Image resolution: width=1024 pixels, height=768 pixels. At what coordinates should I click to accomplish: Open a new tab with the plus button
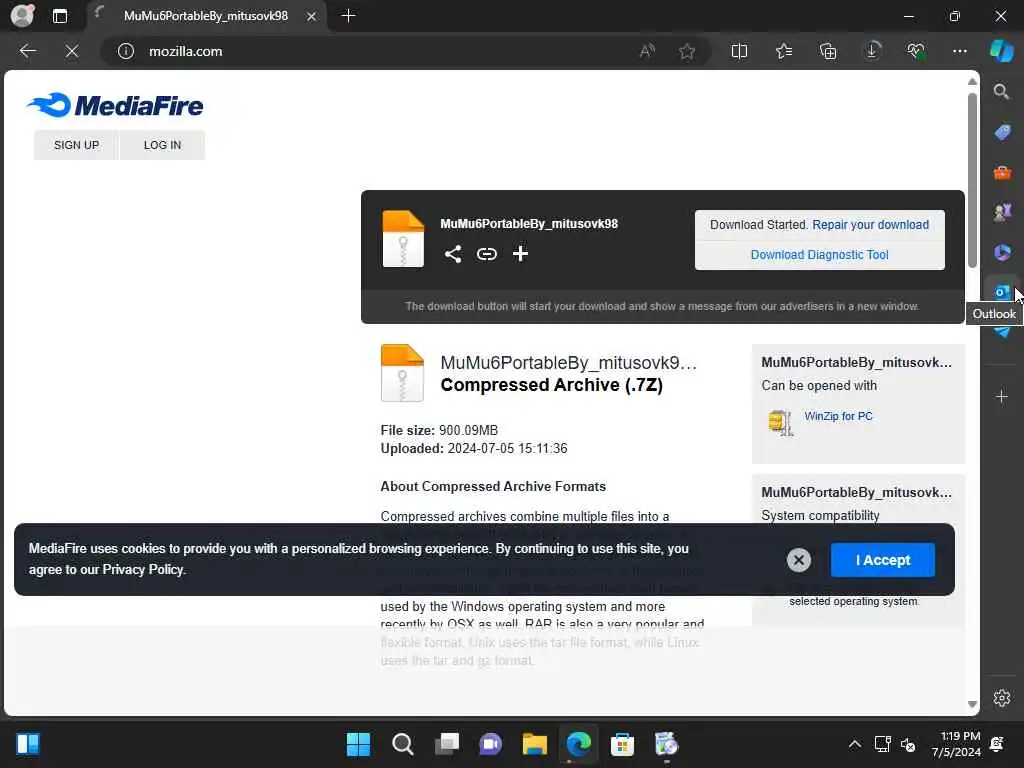pos(348,16)
